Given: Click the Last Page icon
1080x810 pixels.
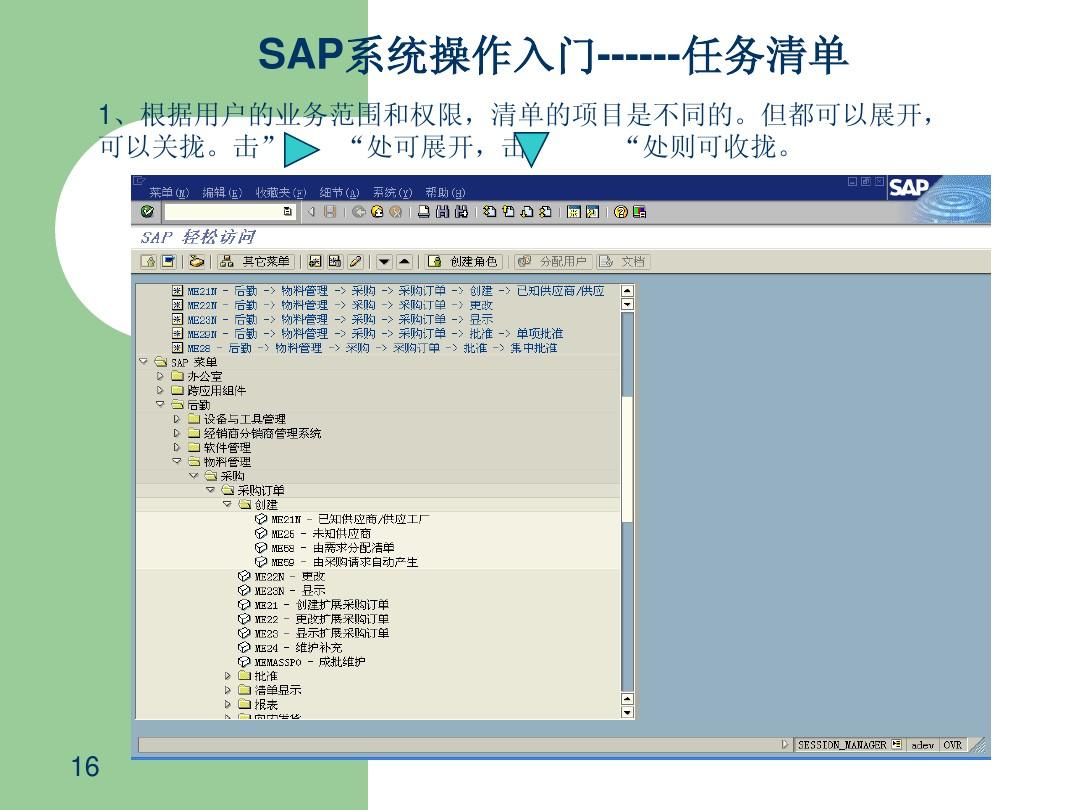Looking at the screenshot, I should pyautogui.click(x=545, y=212).
